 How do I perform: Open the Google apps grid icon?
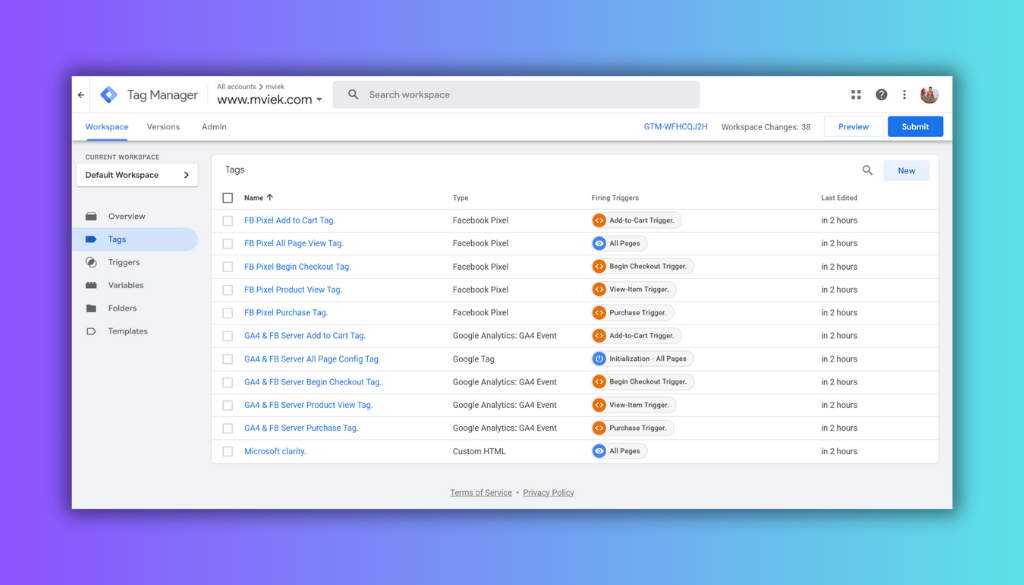856,95
